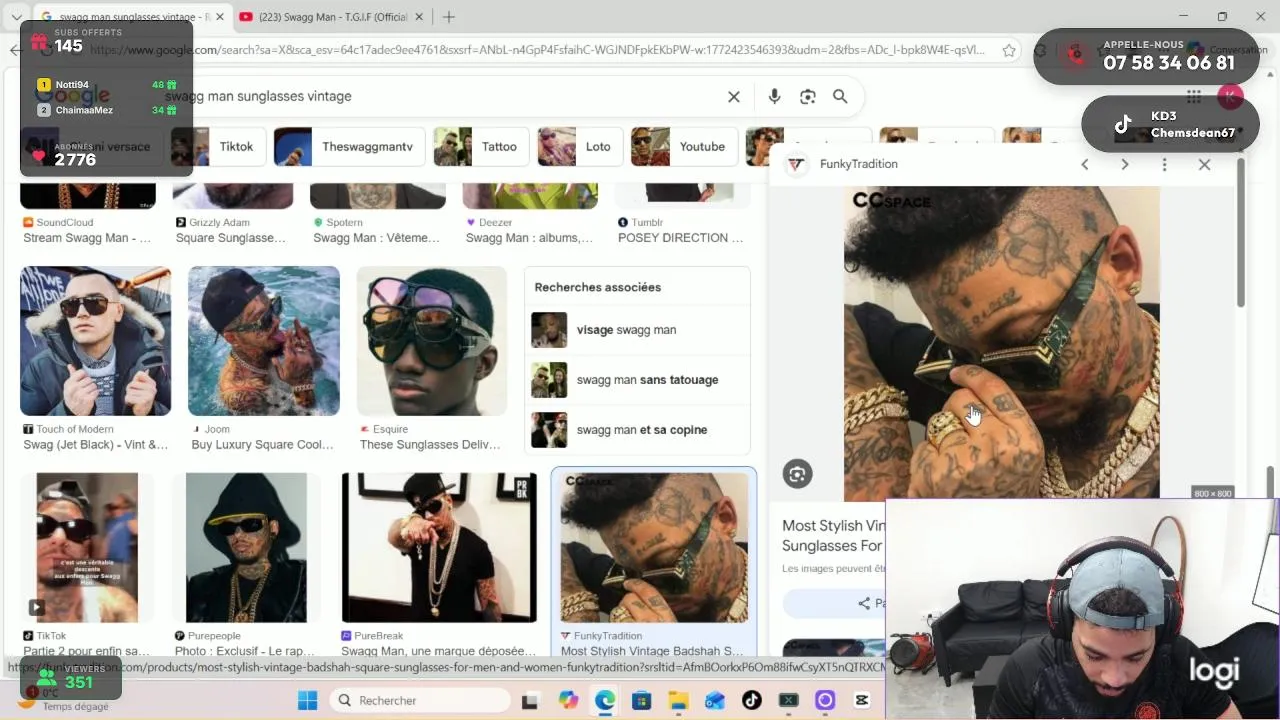This screenshot has height=720, width=1280.
Task: Go to next image in preview panel
Action: (x=1125, y=164)
